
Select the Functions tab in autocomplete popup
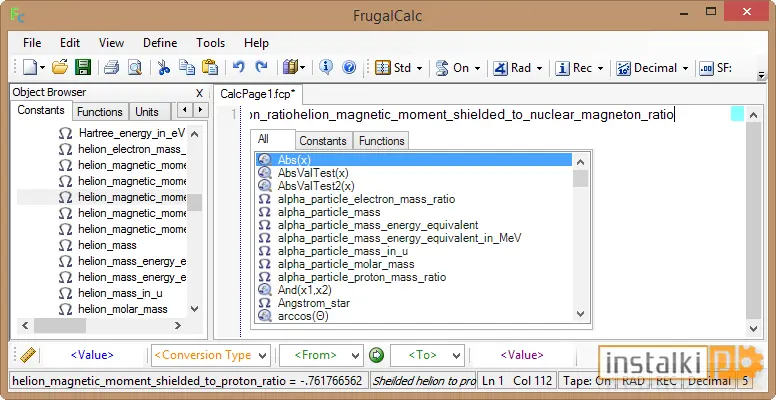point(382,141)
